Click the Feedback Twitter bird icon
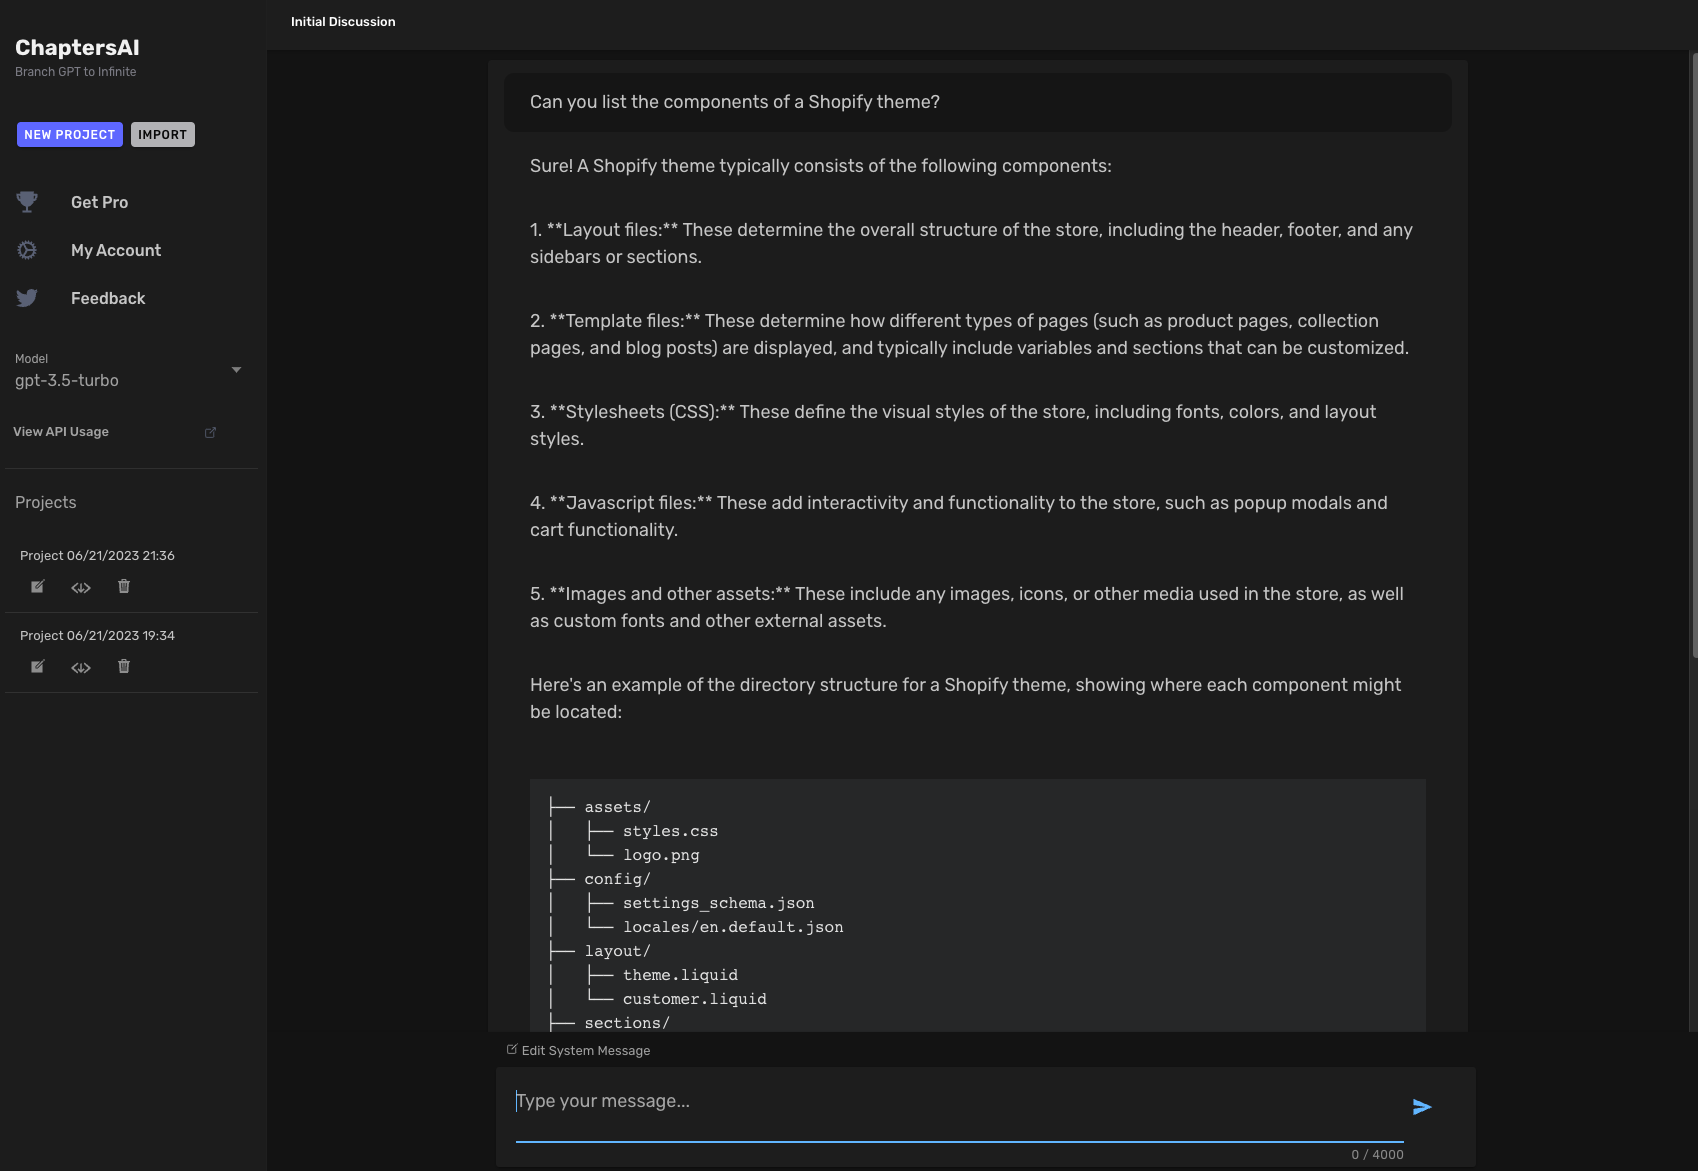This screenshot has height=1171, width=1698. (x=27, y=298)
